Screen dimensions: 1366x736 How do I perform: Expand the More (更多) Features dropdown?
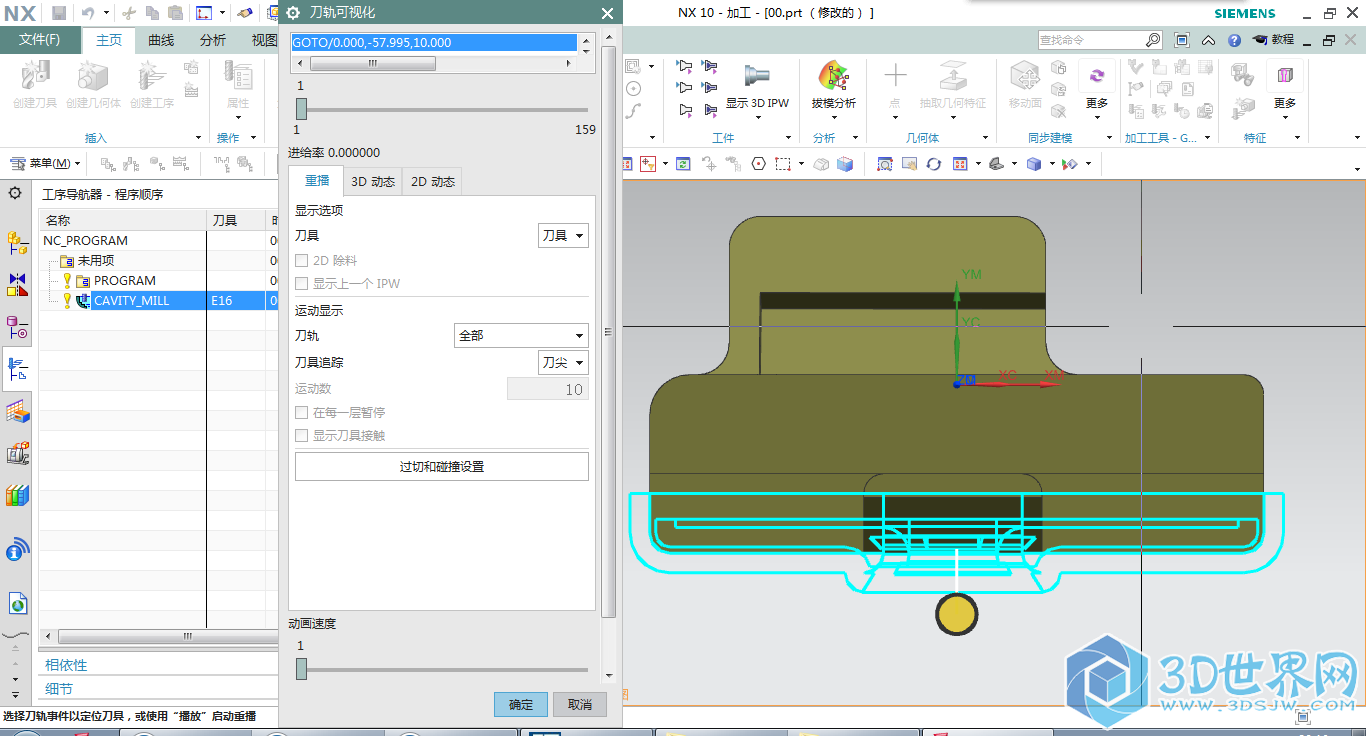click(x=1285, y=117)
